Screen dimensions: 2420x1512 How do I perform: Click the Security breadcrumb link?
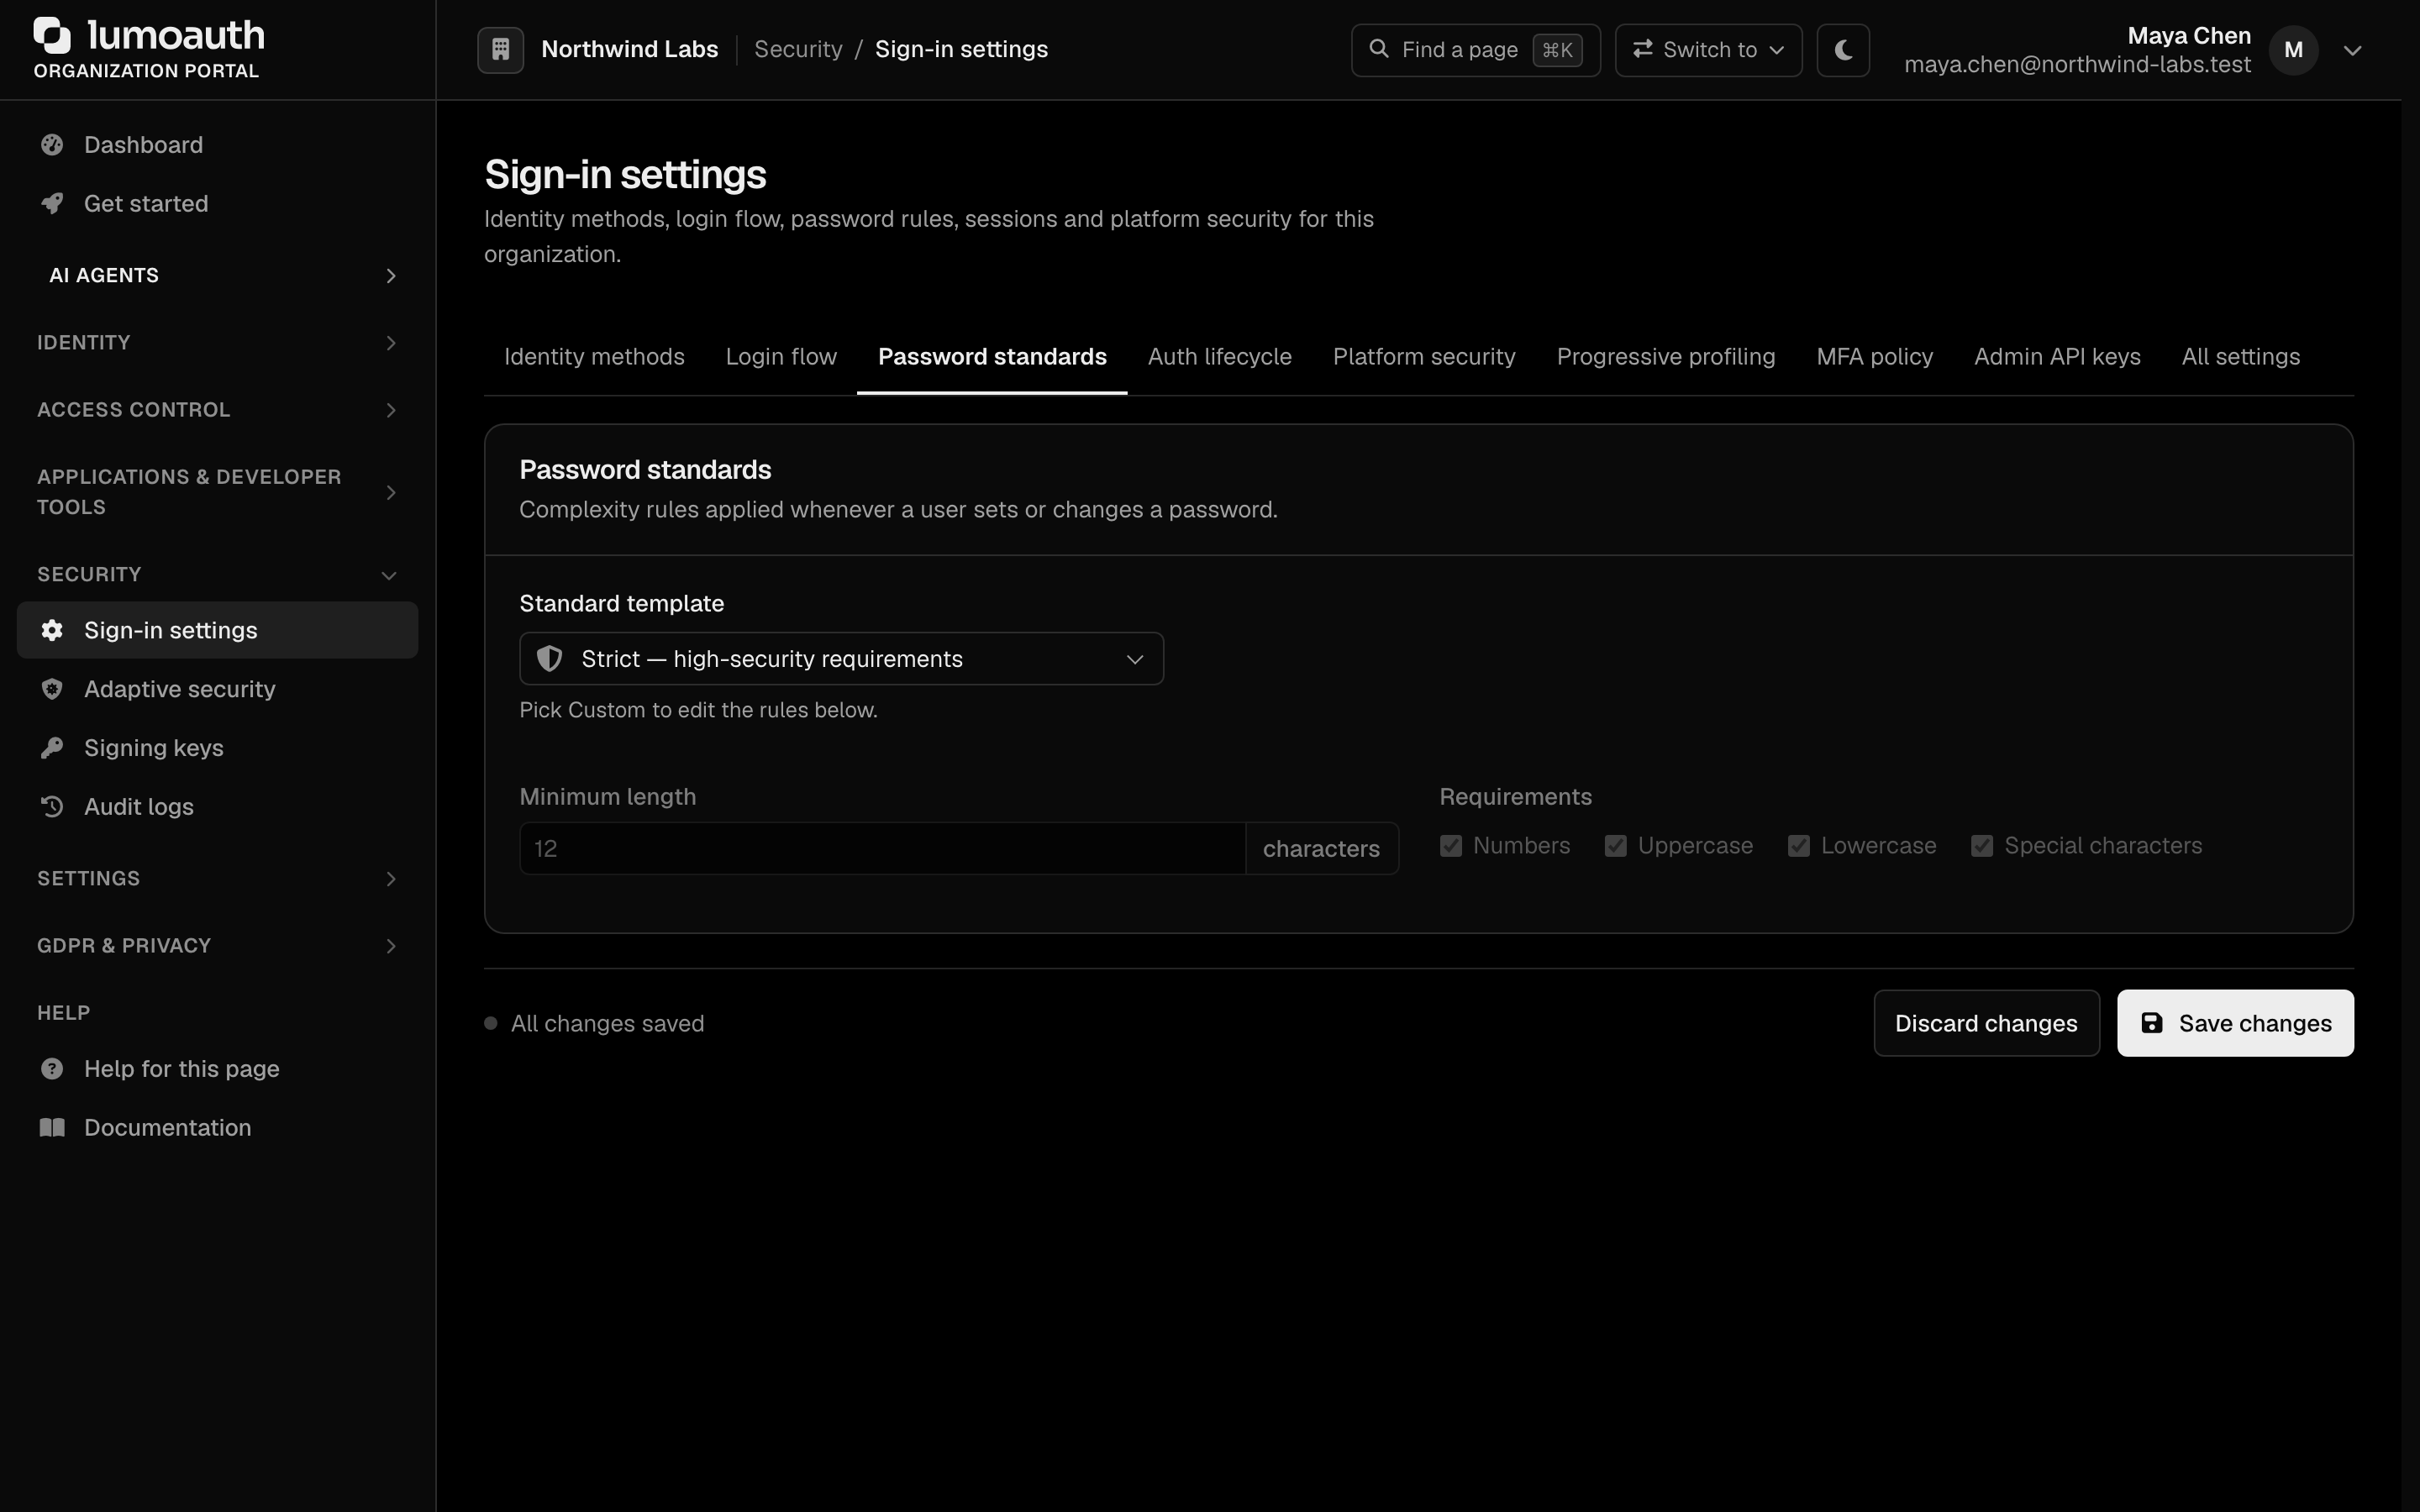click(798, 49)
